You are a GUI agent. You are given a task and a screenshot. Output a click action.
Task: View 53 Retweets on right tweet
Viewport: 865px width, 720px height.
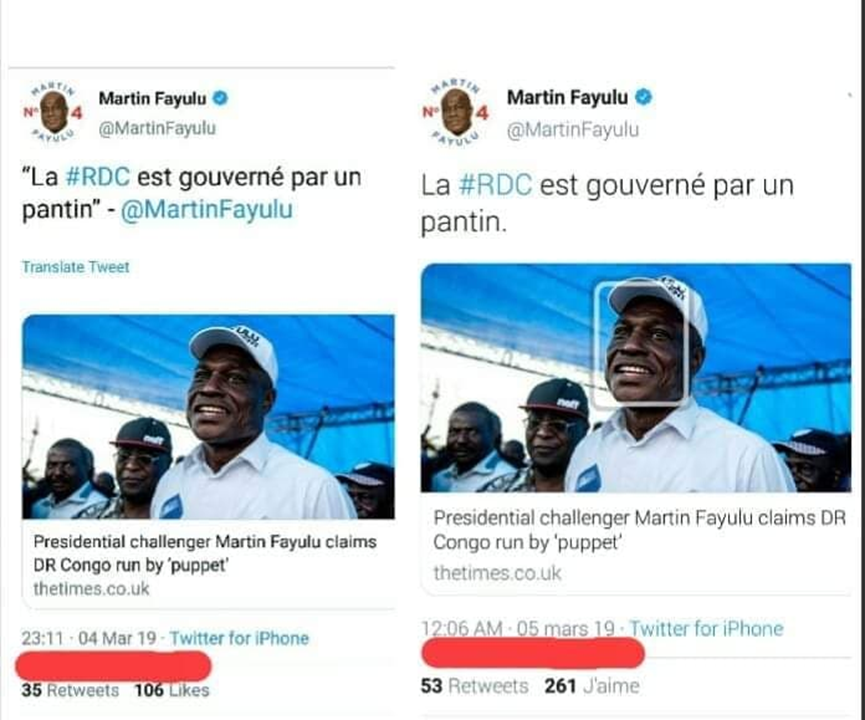[474, 686]
